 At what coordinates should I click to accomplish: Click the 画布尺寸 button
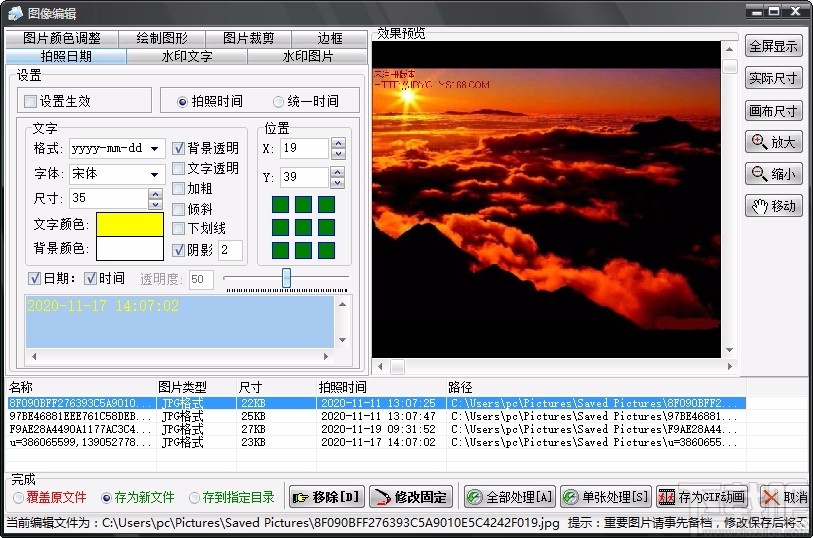click(x=773, y=110)
